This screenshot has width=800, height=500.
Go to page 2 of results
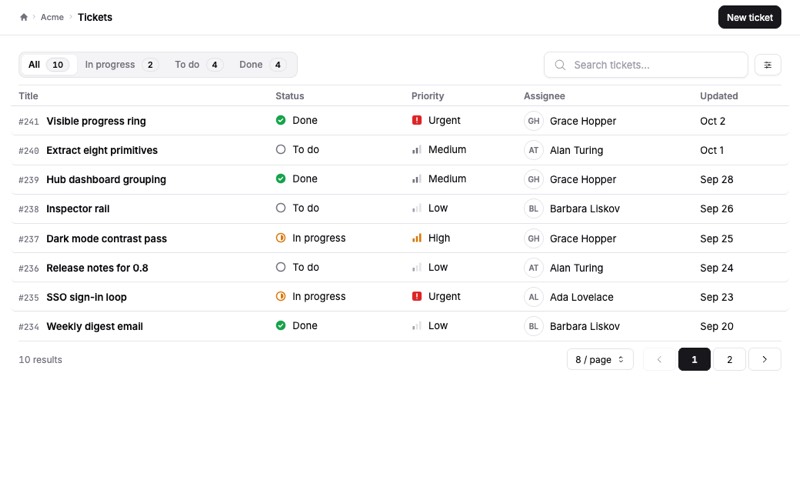coord(729,359)
